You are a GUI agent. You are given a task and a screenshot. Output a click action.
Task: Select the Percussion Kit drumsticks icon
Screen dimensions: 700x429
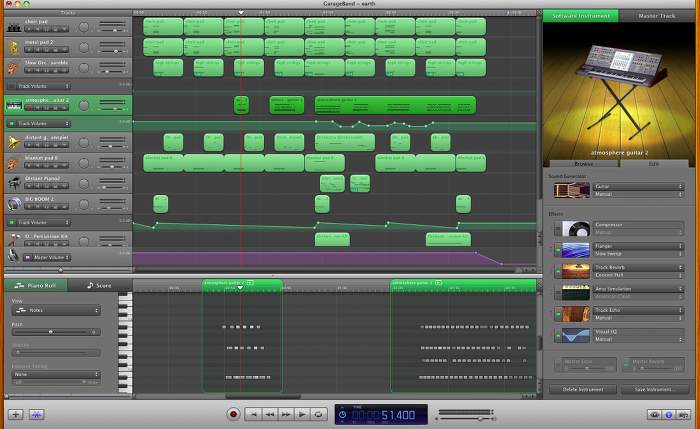tap(14, 240)
